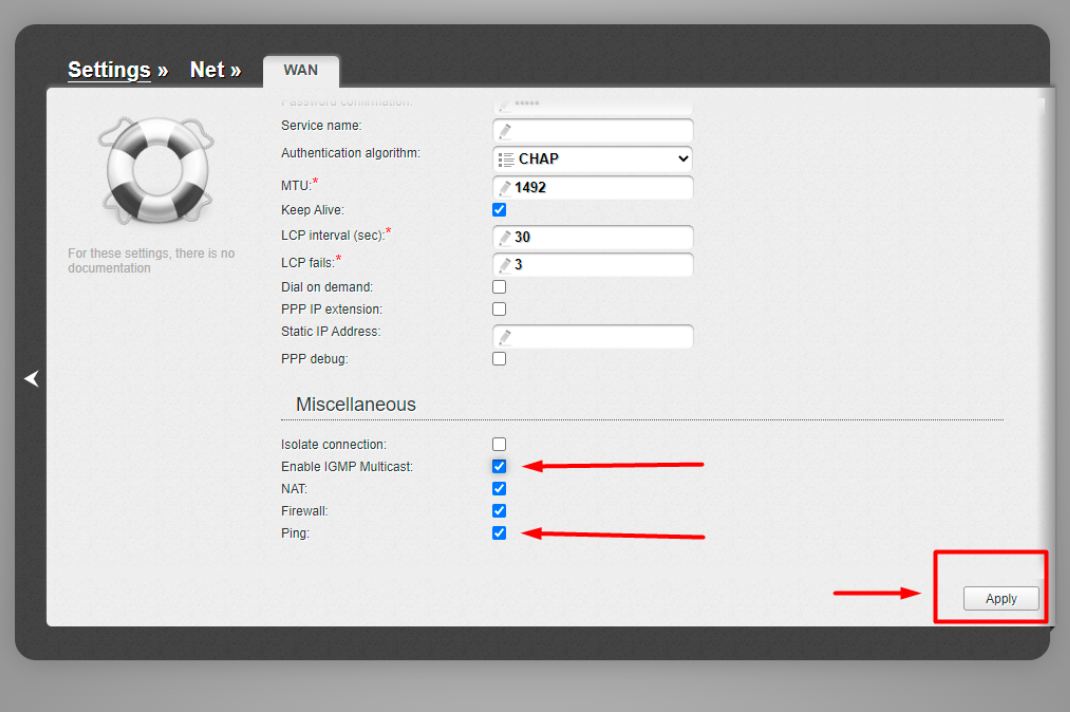Collapse the sidebar using the left arrow
Screen dimensions: 1070x712
click(32, 378)
